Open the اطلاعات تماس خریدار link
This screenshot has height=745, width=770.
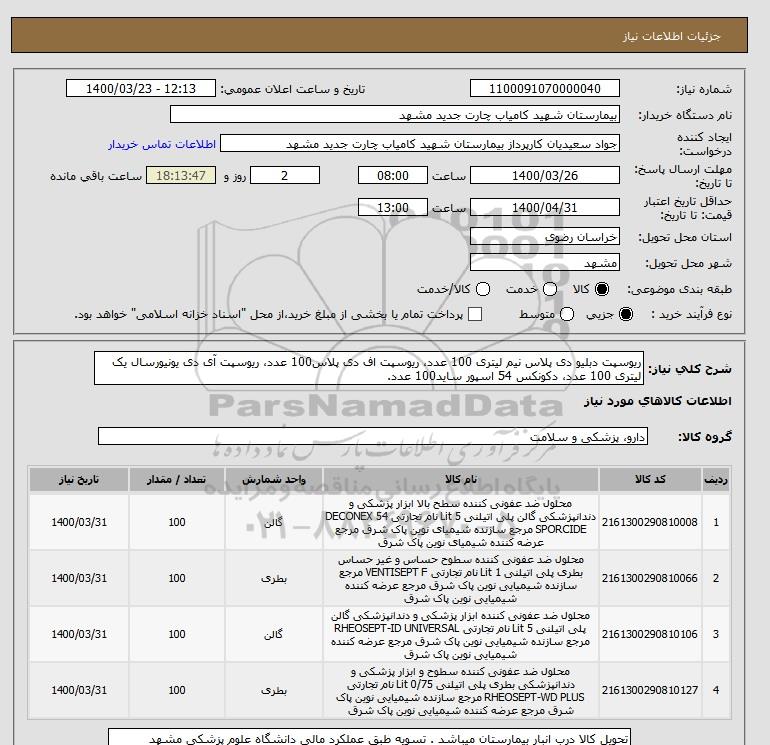coord(162,144)
